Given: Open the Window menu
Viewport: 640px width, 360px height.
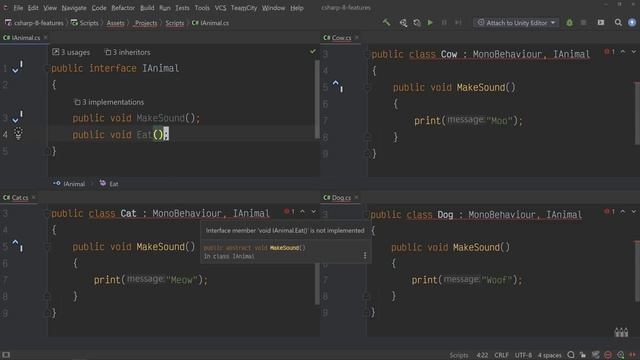Looking at the screenshot, I should (273, 8).
